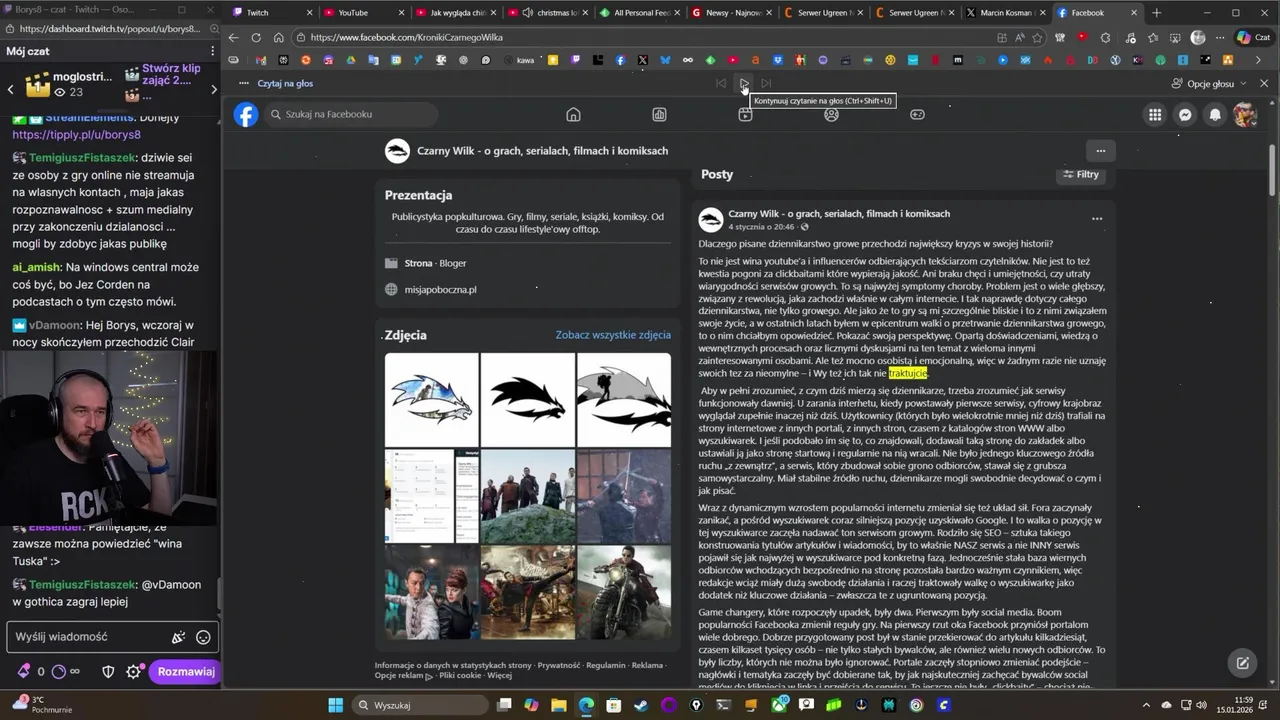
Task: Open the Twitch chat three-dot menu beside Mój czat
Action: click(x=212, y=51)
